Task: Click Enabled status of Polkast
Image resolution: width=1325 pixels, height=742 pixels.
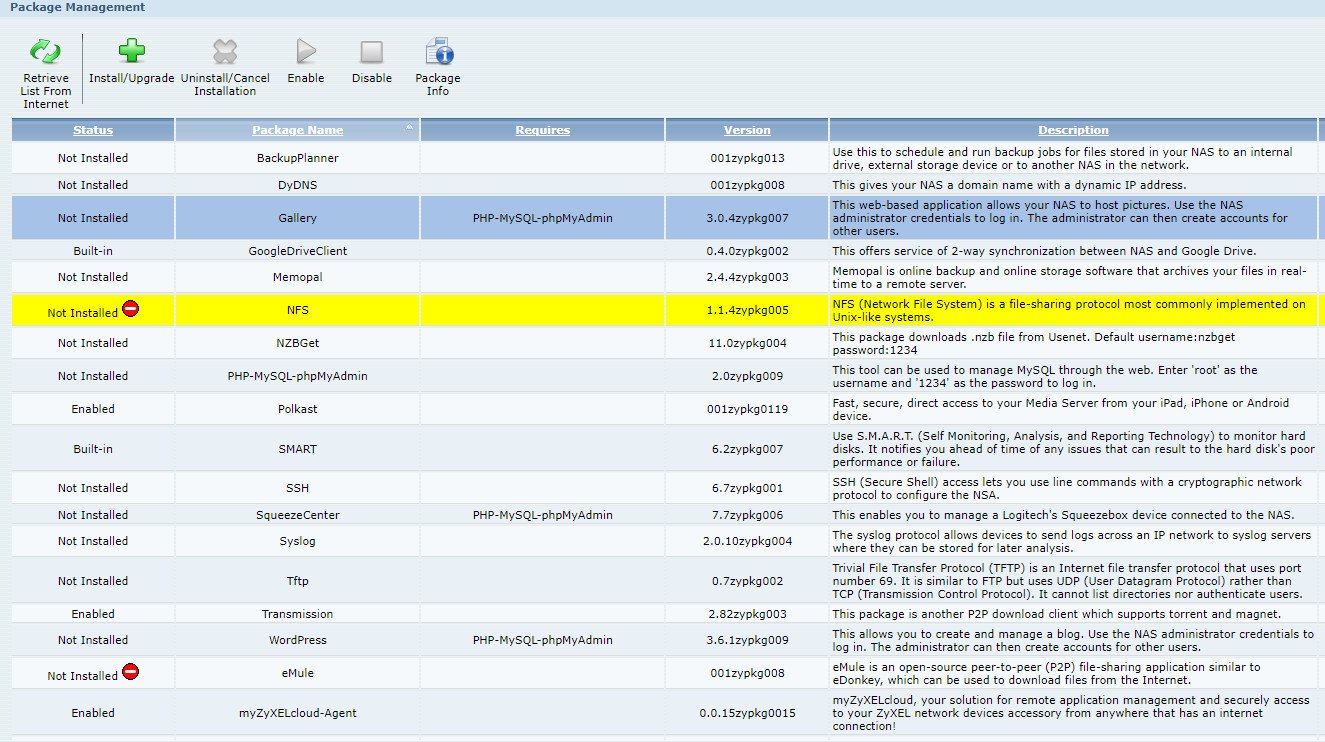Action: [x=93, y=409]
